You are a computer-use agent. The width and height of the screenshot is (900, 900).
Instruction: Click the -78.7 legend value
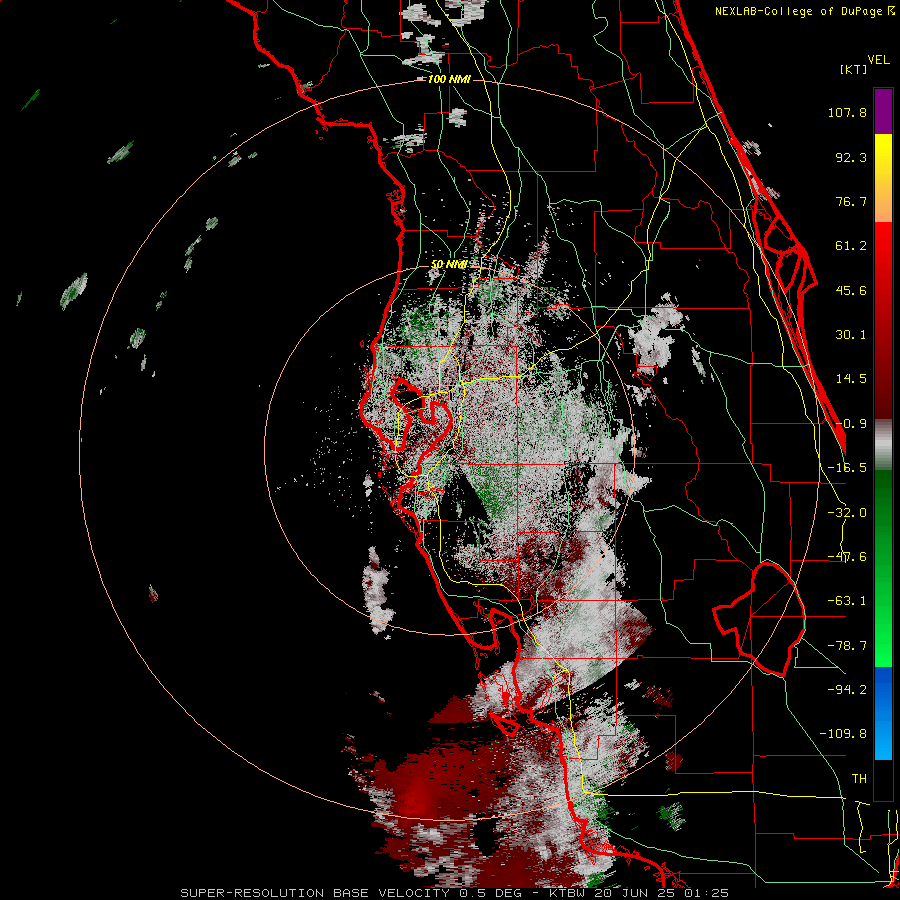pos(847,646)
